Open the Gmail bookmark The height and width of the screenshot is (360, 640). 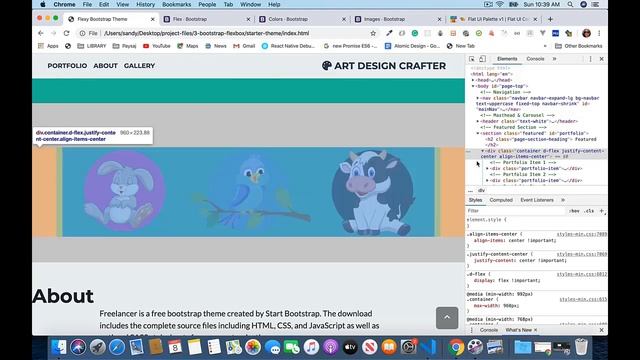coord(244,46)
